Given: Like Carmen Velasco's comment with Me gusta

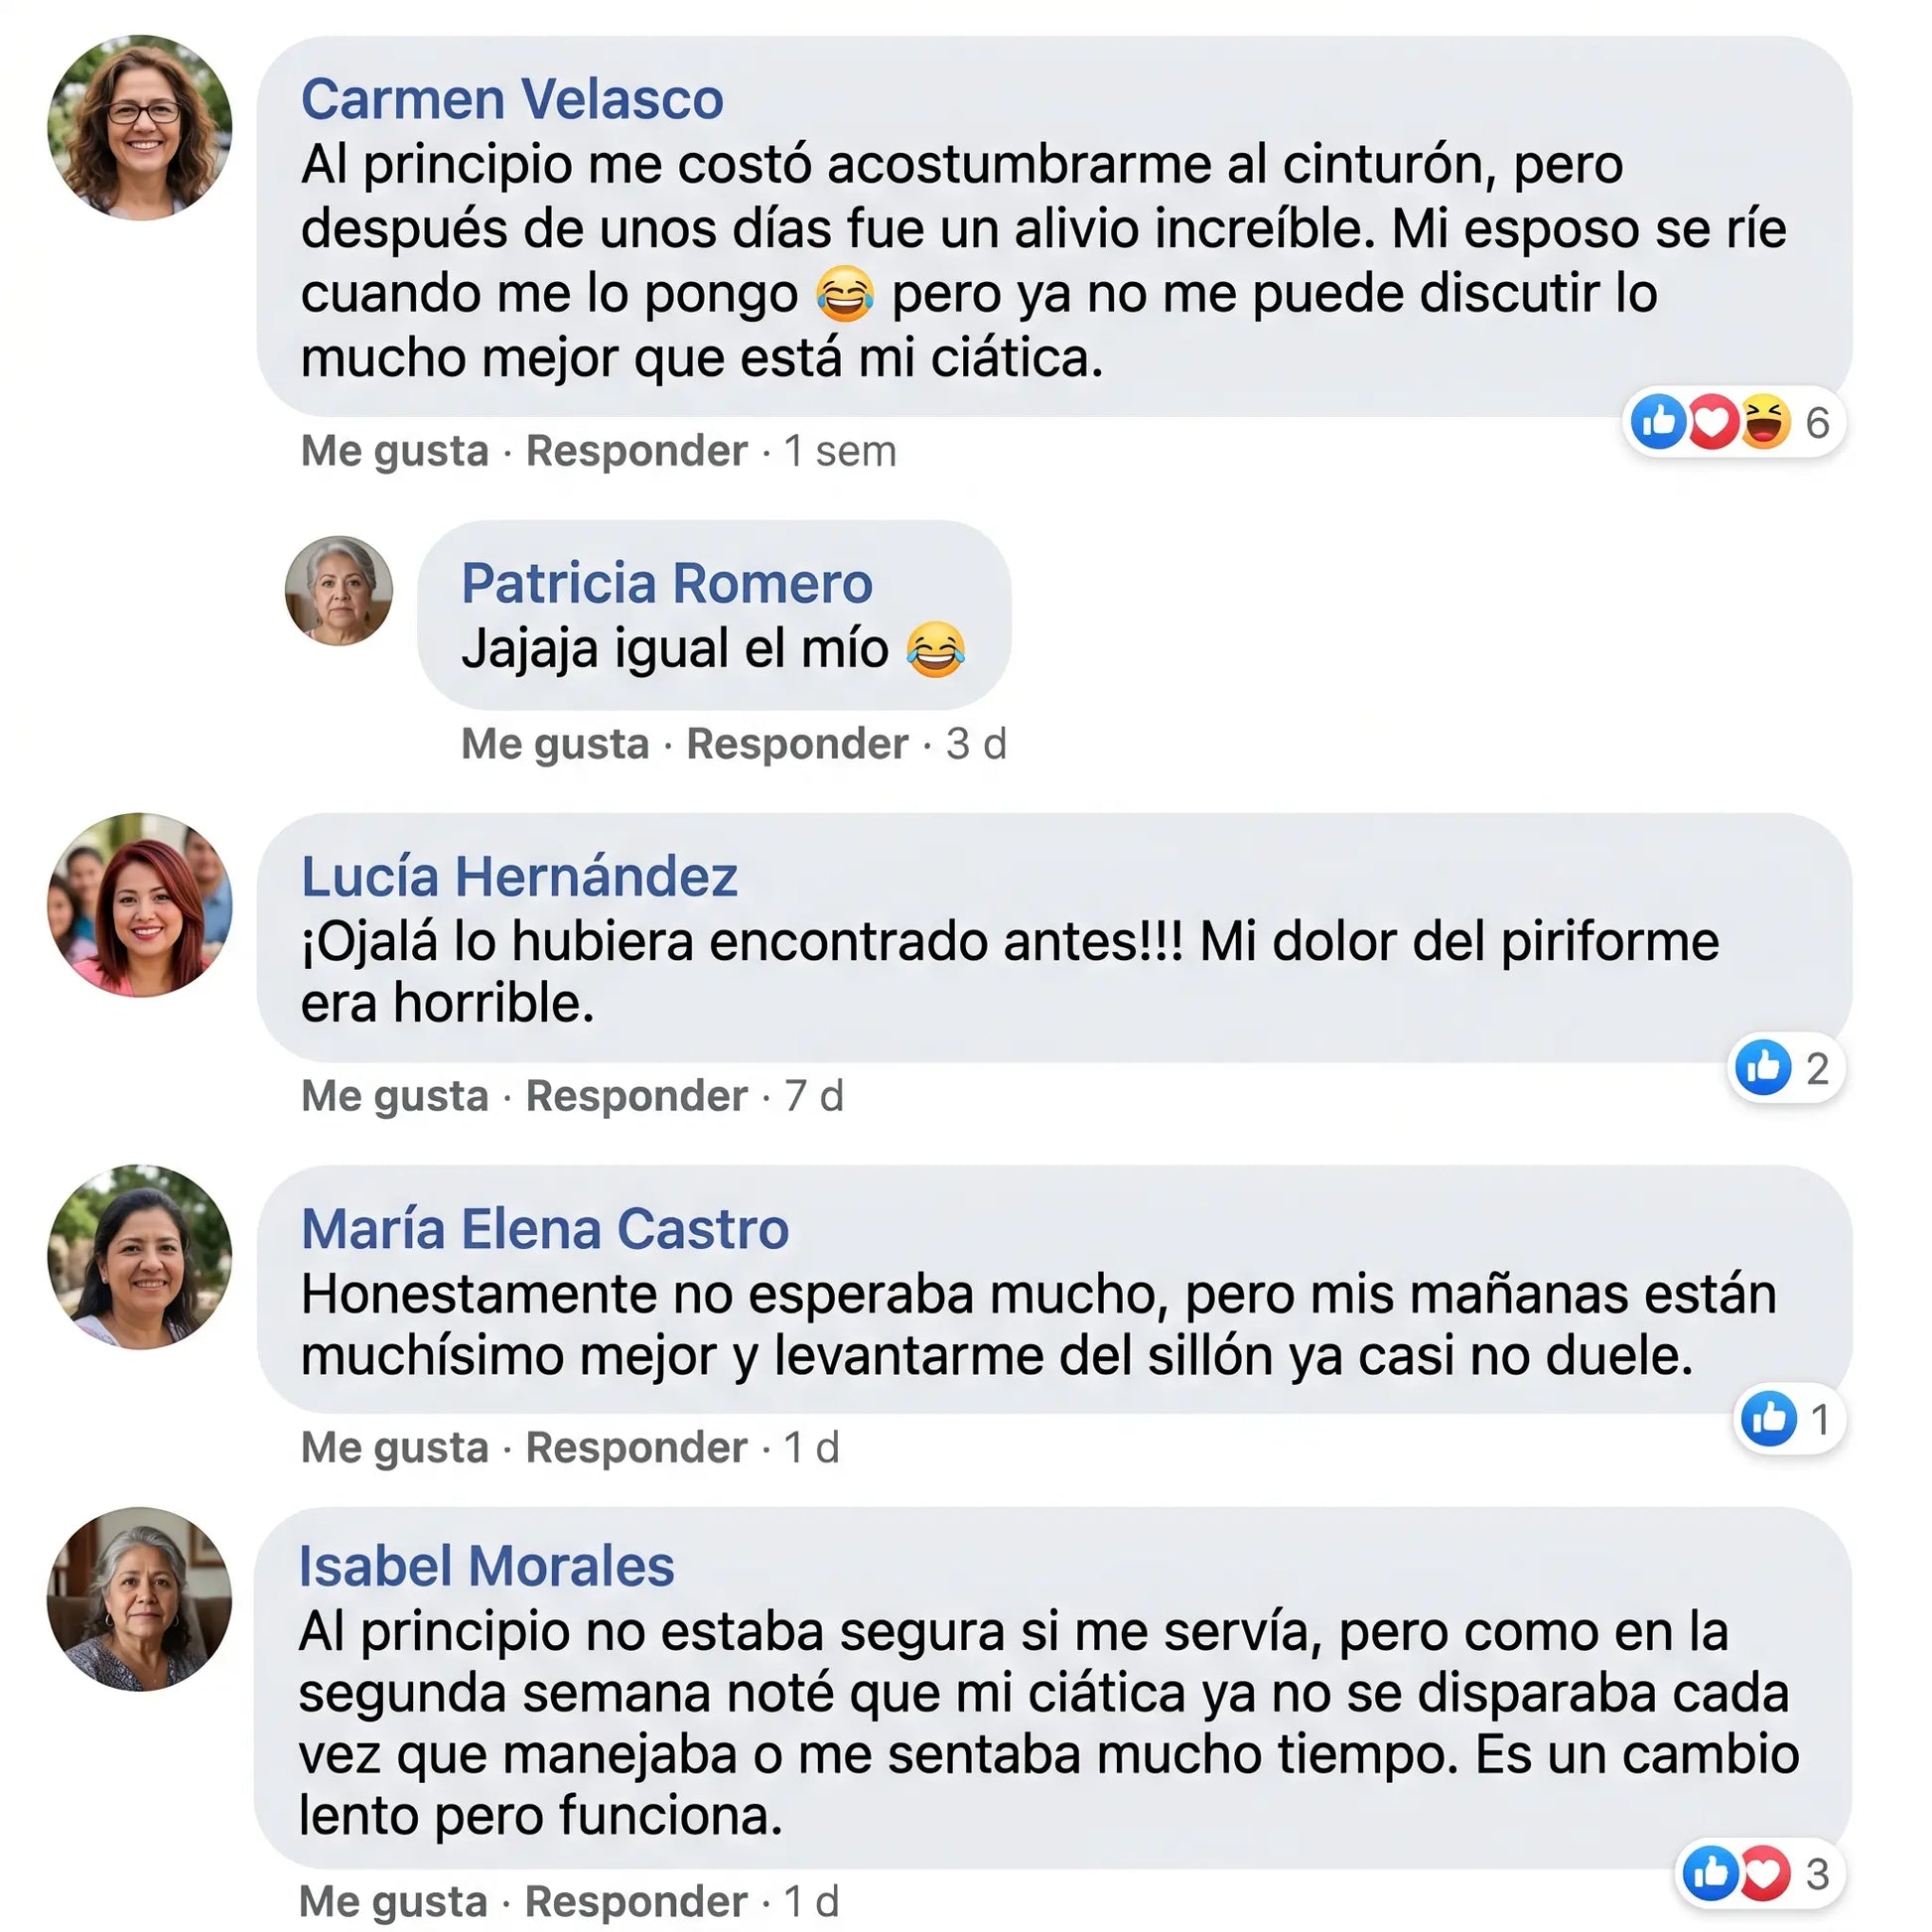Looking at the screenshot, I should pyautogui.click(x=395, y=451).
